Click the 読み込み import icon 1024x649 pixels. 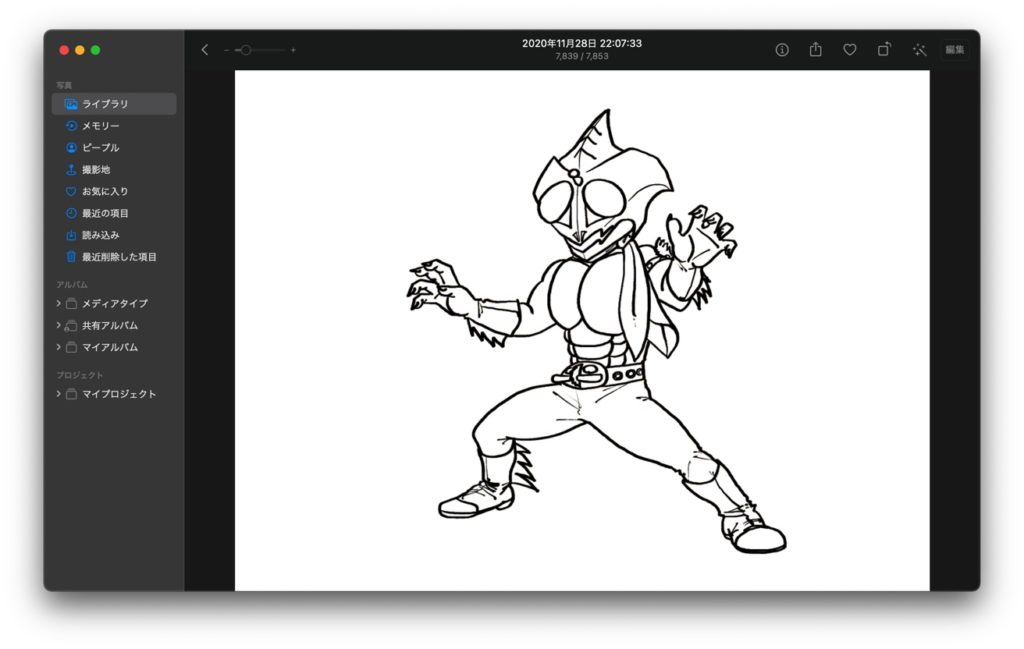[x=71, y=235]
